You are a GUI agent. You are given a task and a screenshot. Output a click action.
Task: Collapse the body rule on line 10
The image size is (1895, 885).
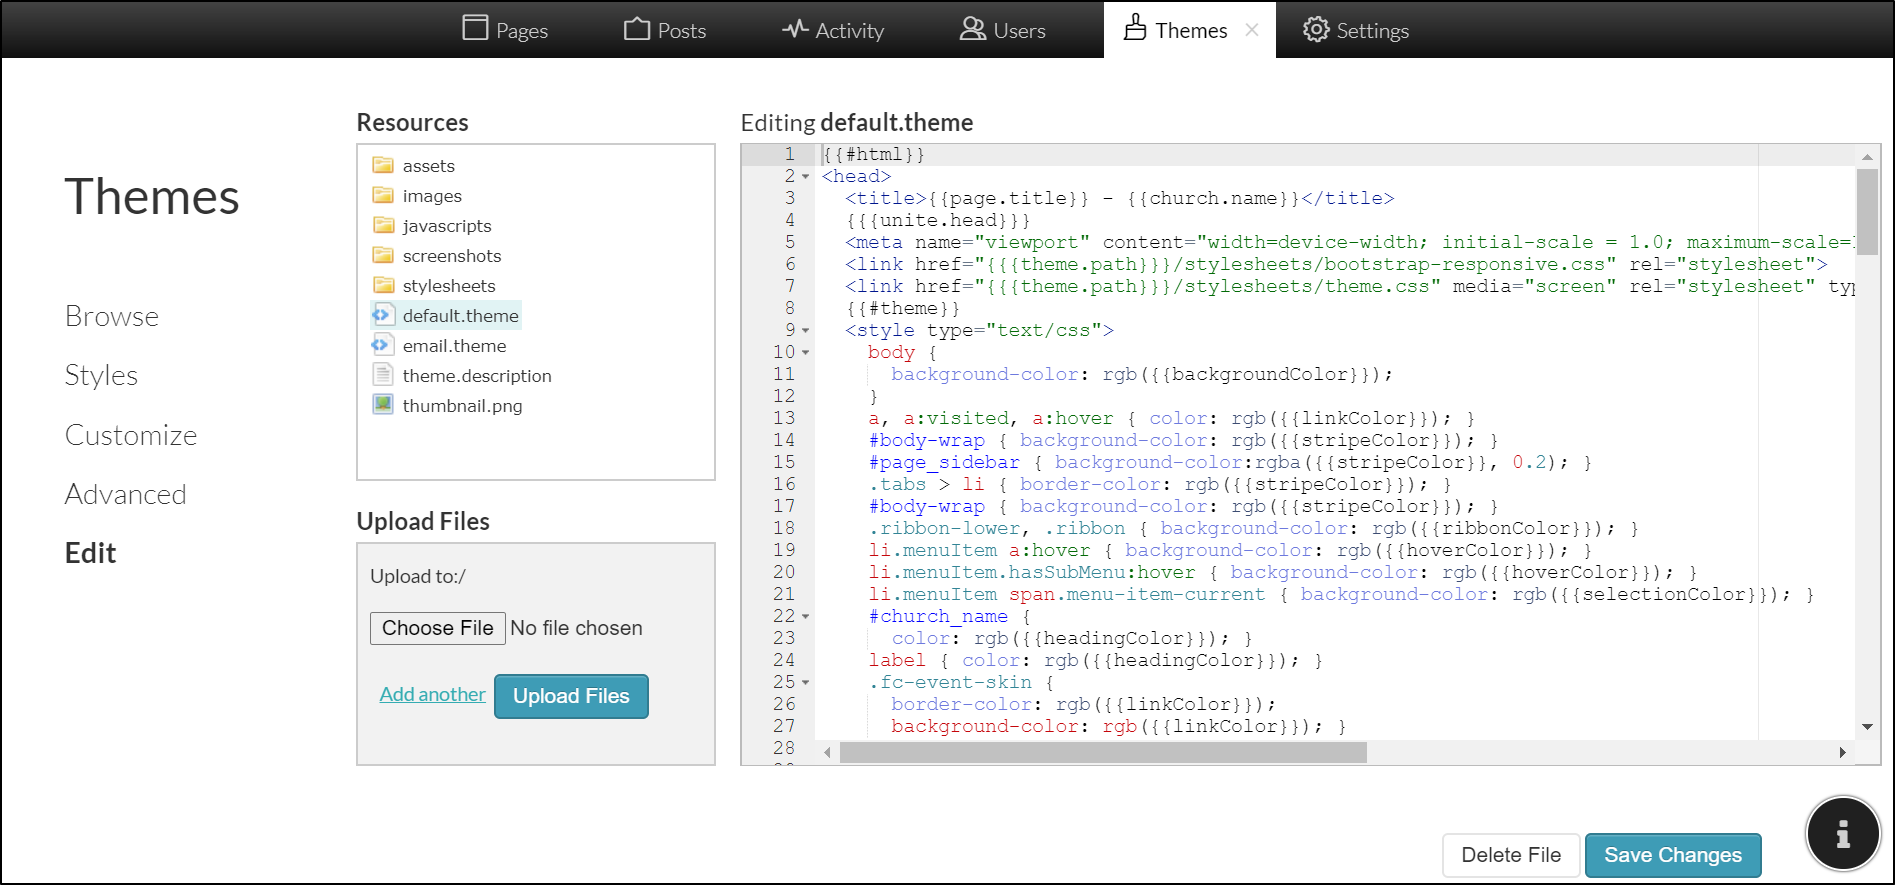806,353
